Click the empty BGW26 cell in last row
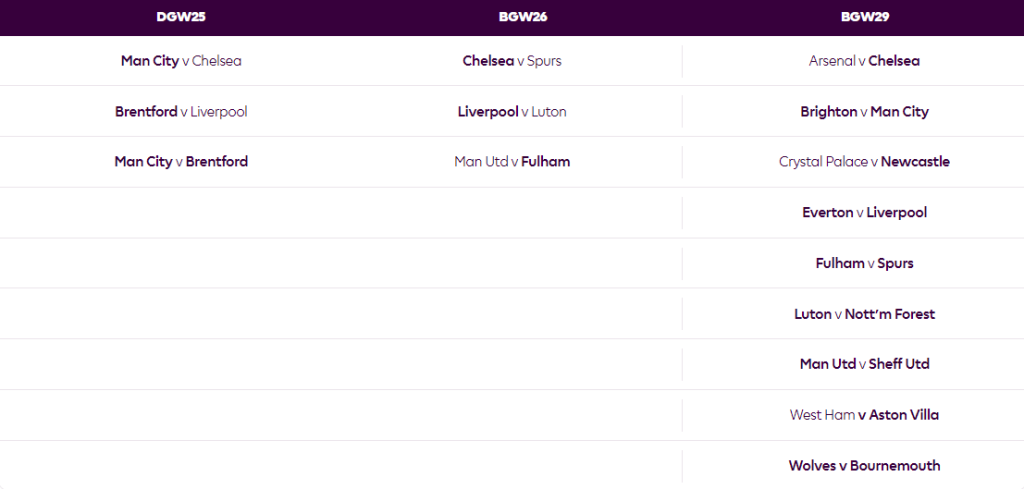This screenshot has height=489, width=1024. [x=512, y=466]
